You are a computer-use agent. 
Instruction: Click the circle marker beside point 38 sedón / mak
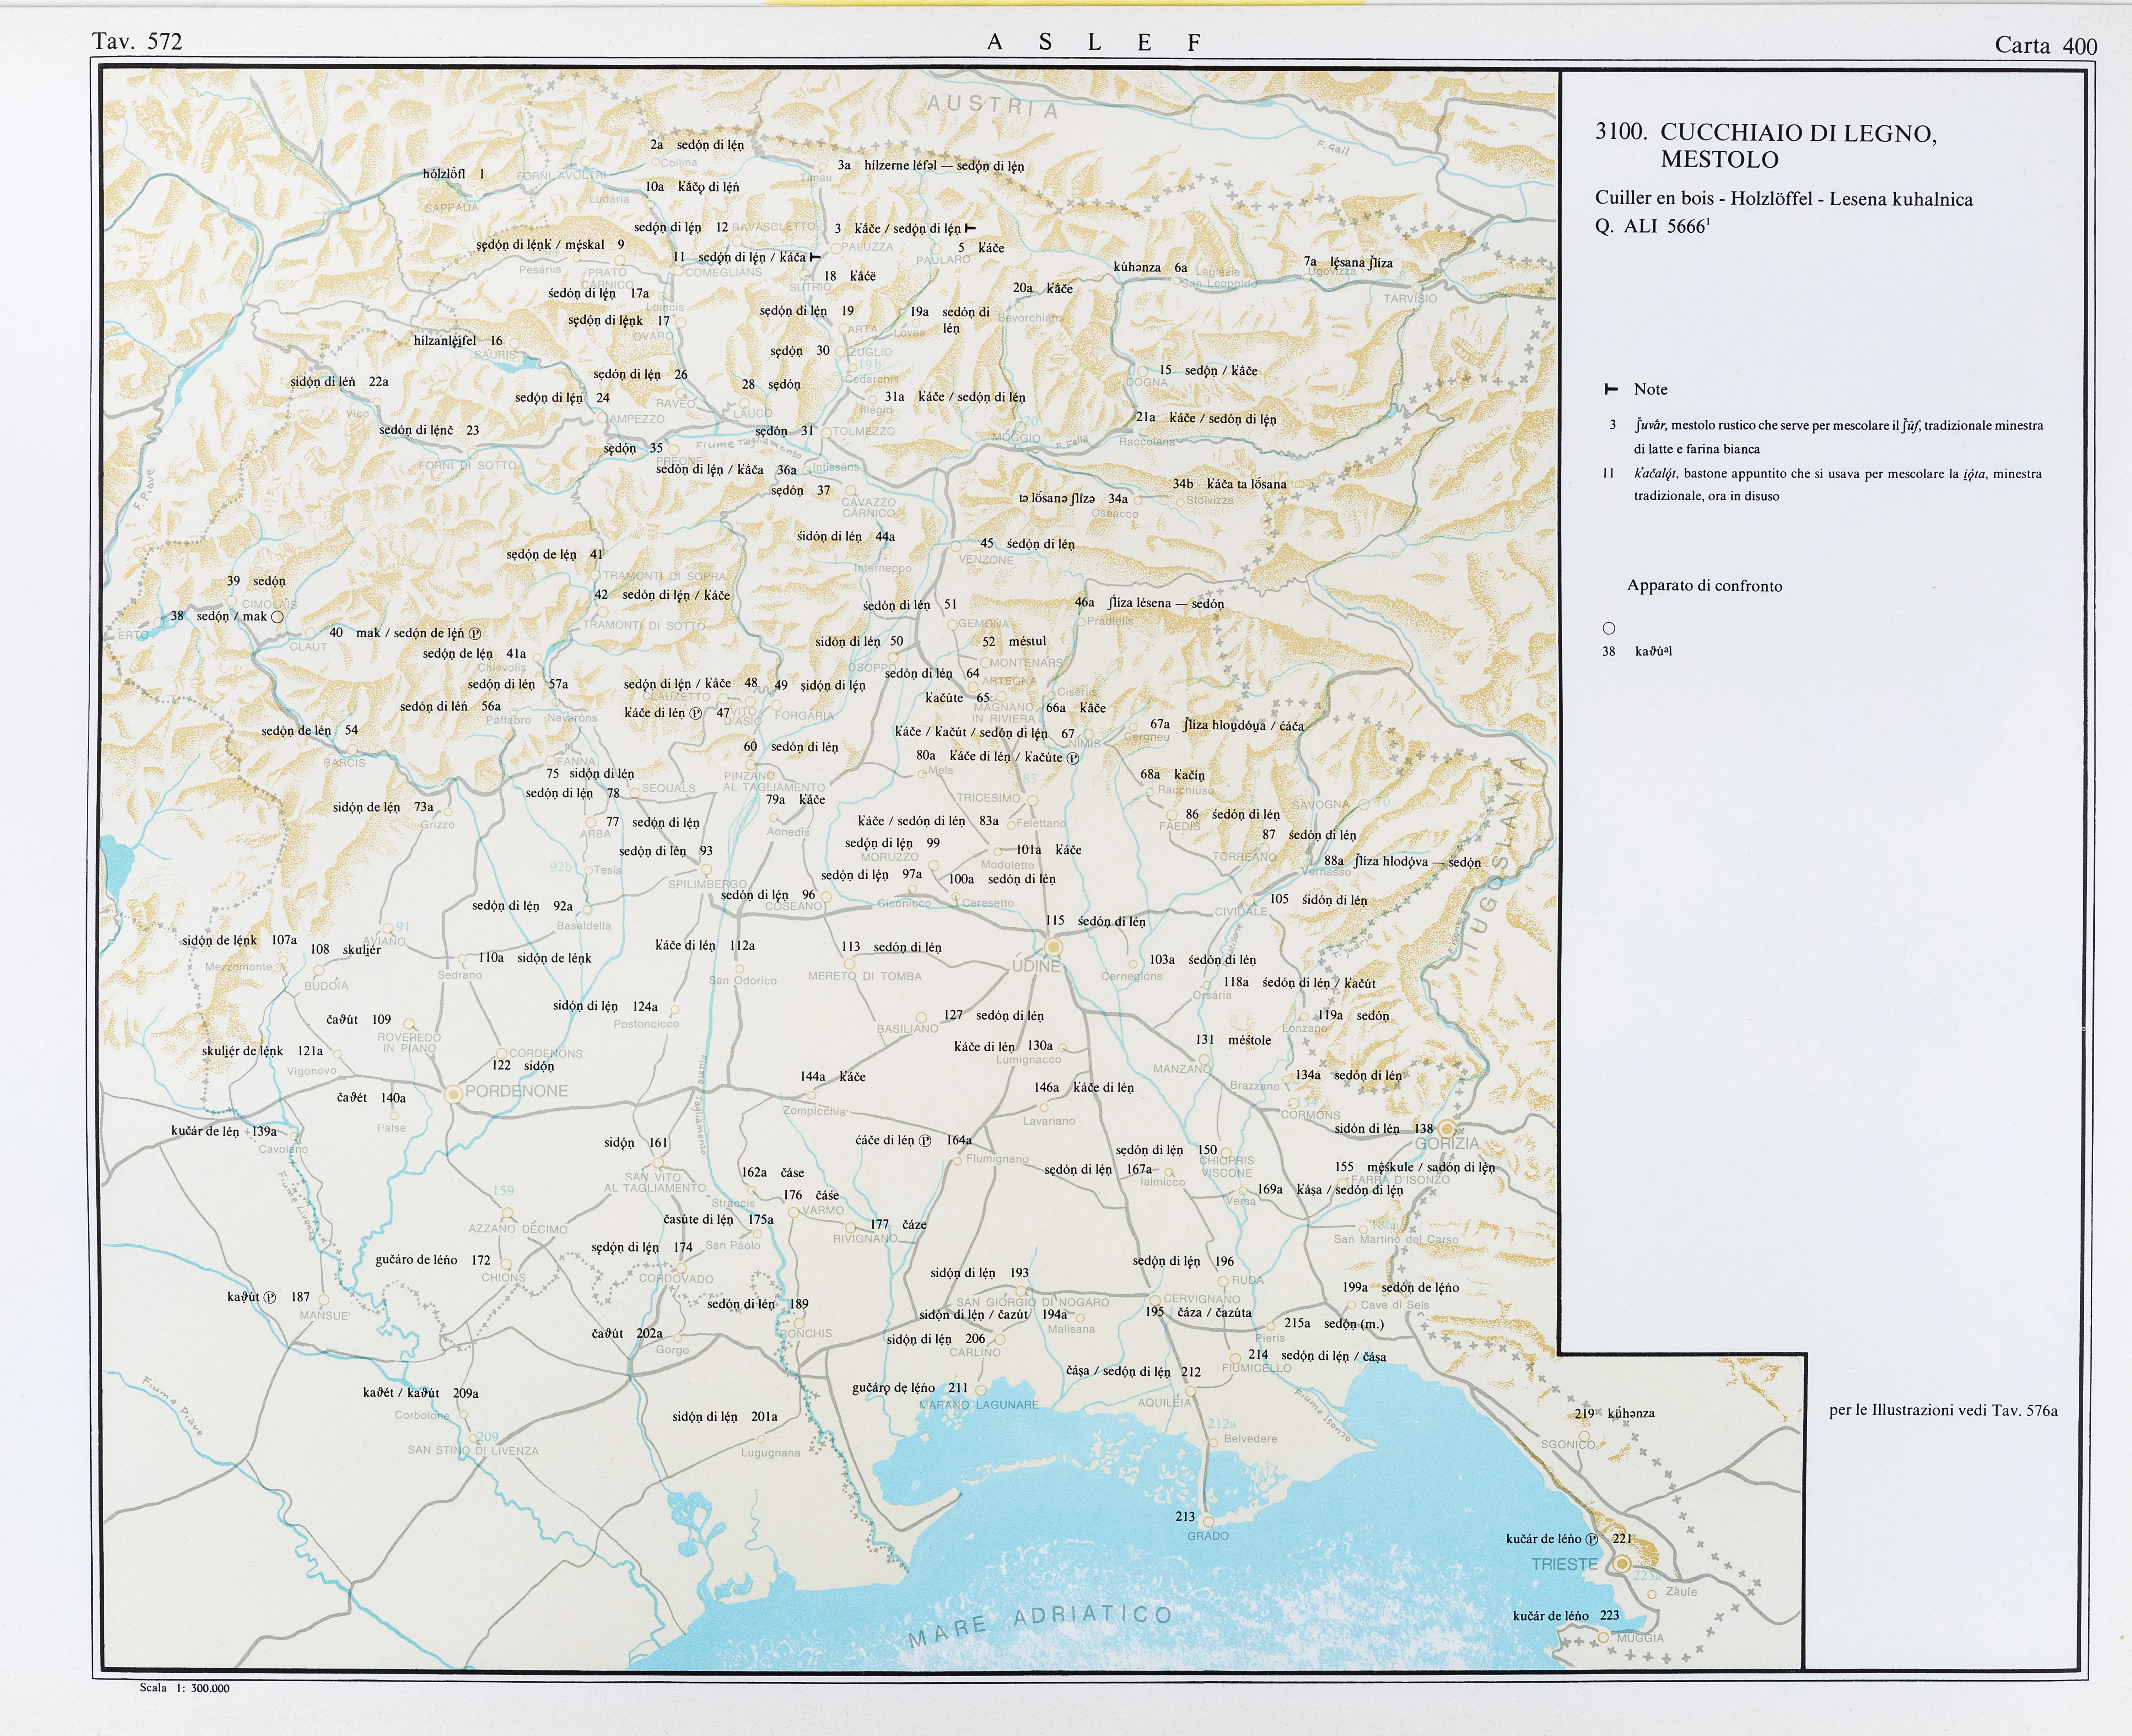click(x=278, y=617)
